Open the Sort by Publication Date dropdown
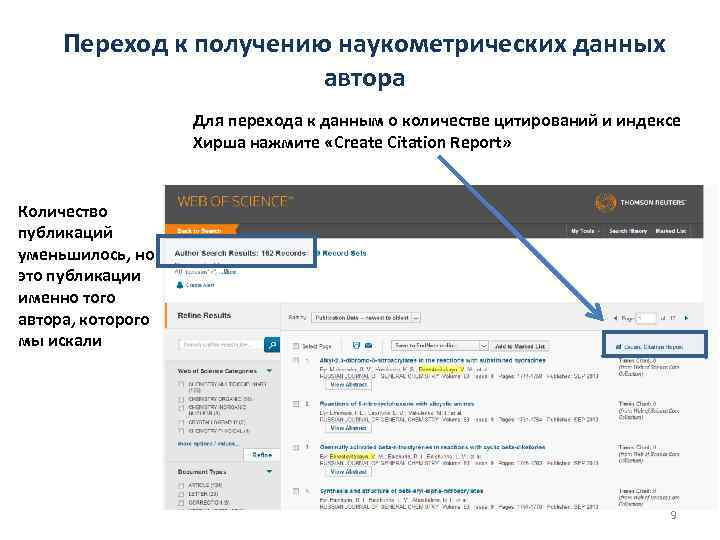The height and width of the screenshot is (540, 720). [x=366, y=318]
